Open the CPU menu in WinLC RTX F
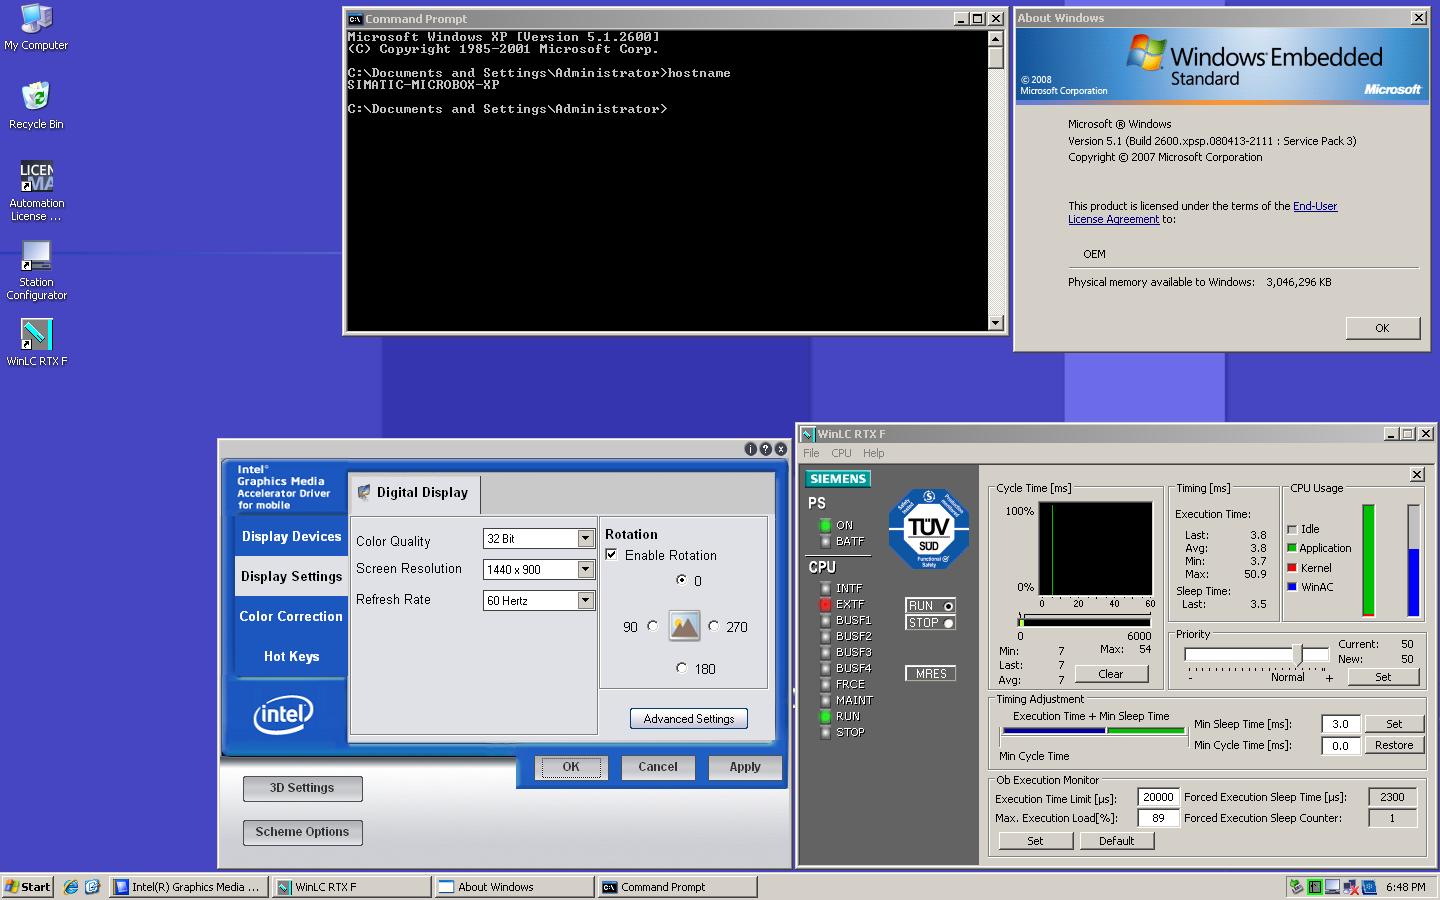Screen dimensions: 1440x900 point(841,453)
